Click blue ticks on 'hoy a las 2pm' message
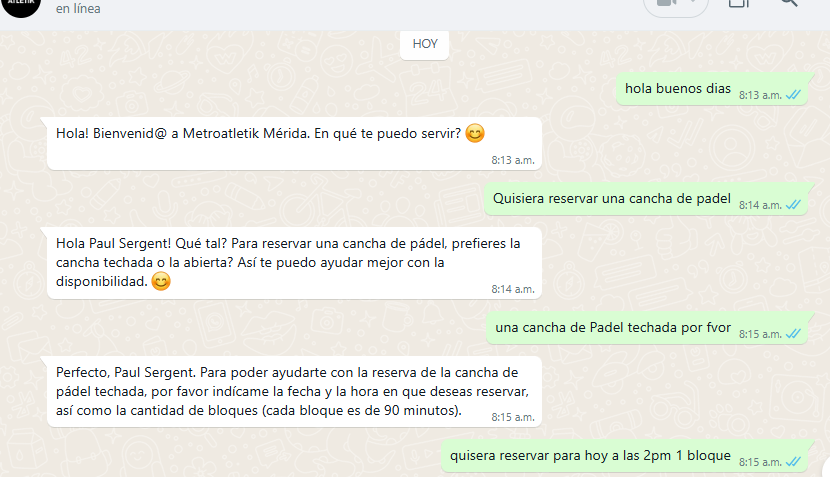830x477 pixels. 793,462
